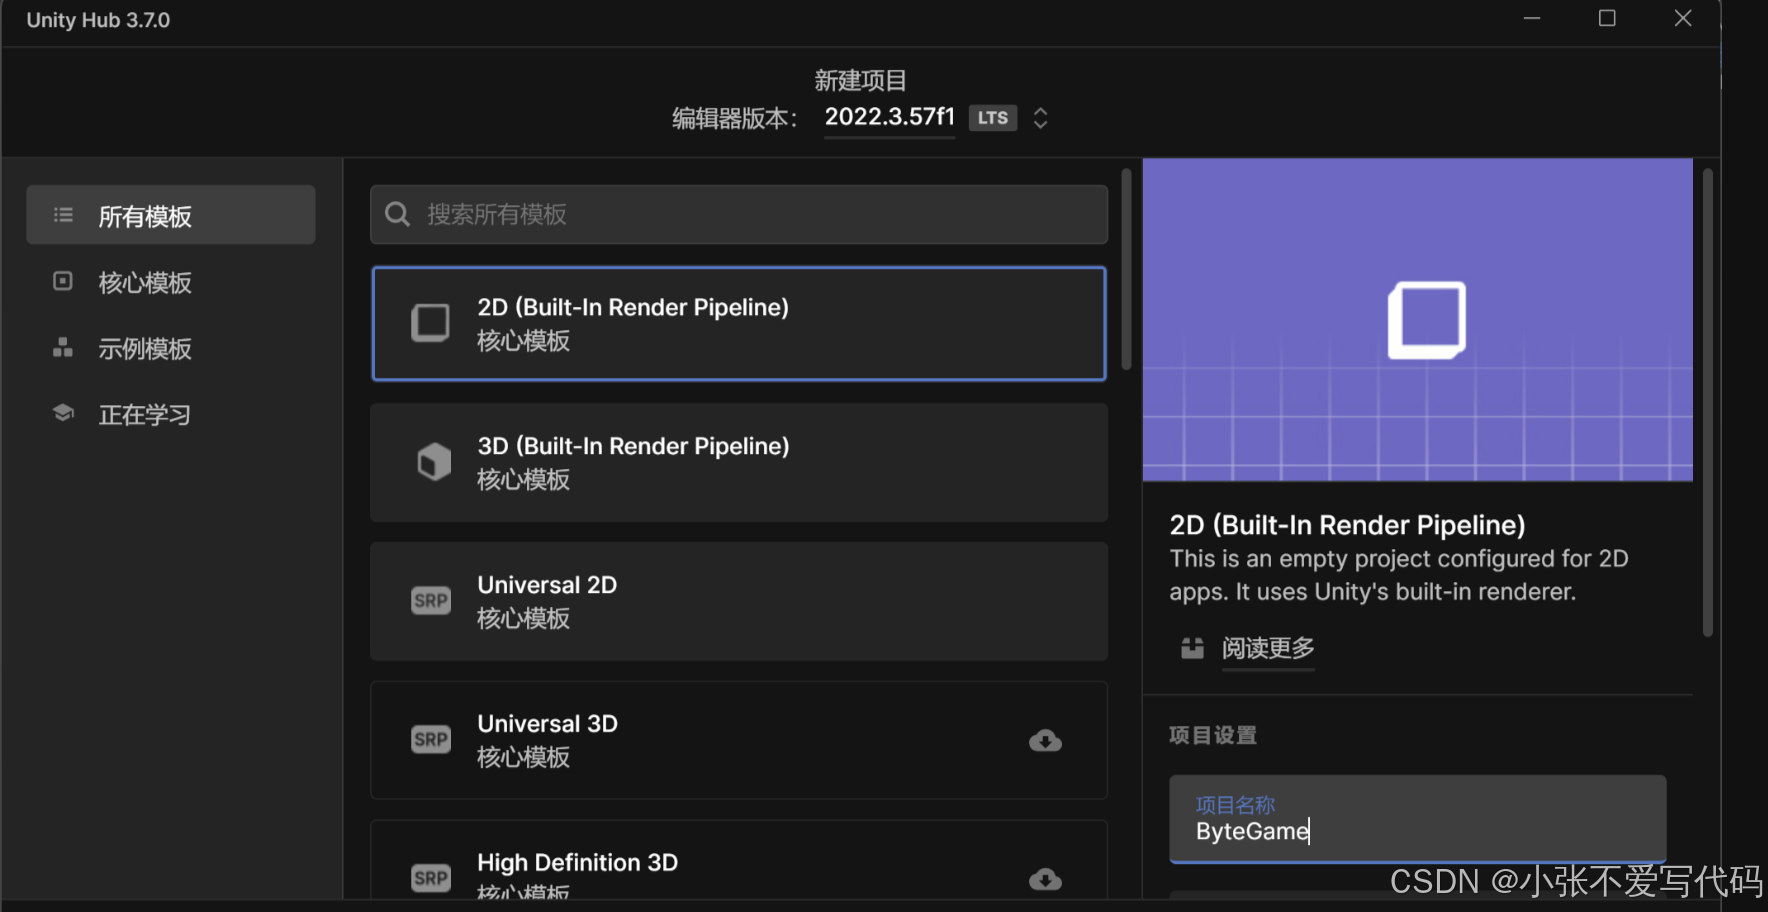Open the editor version selector arrows
This screenshot has width=1768, height=912.
coord(1040,118)
